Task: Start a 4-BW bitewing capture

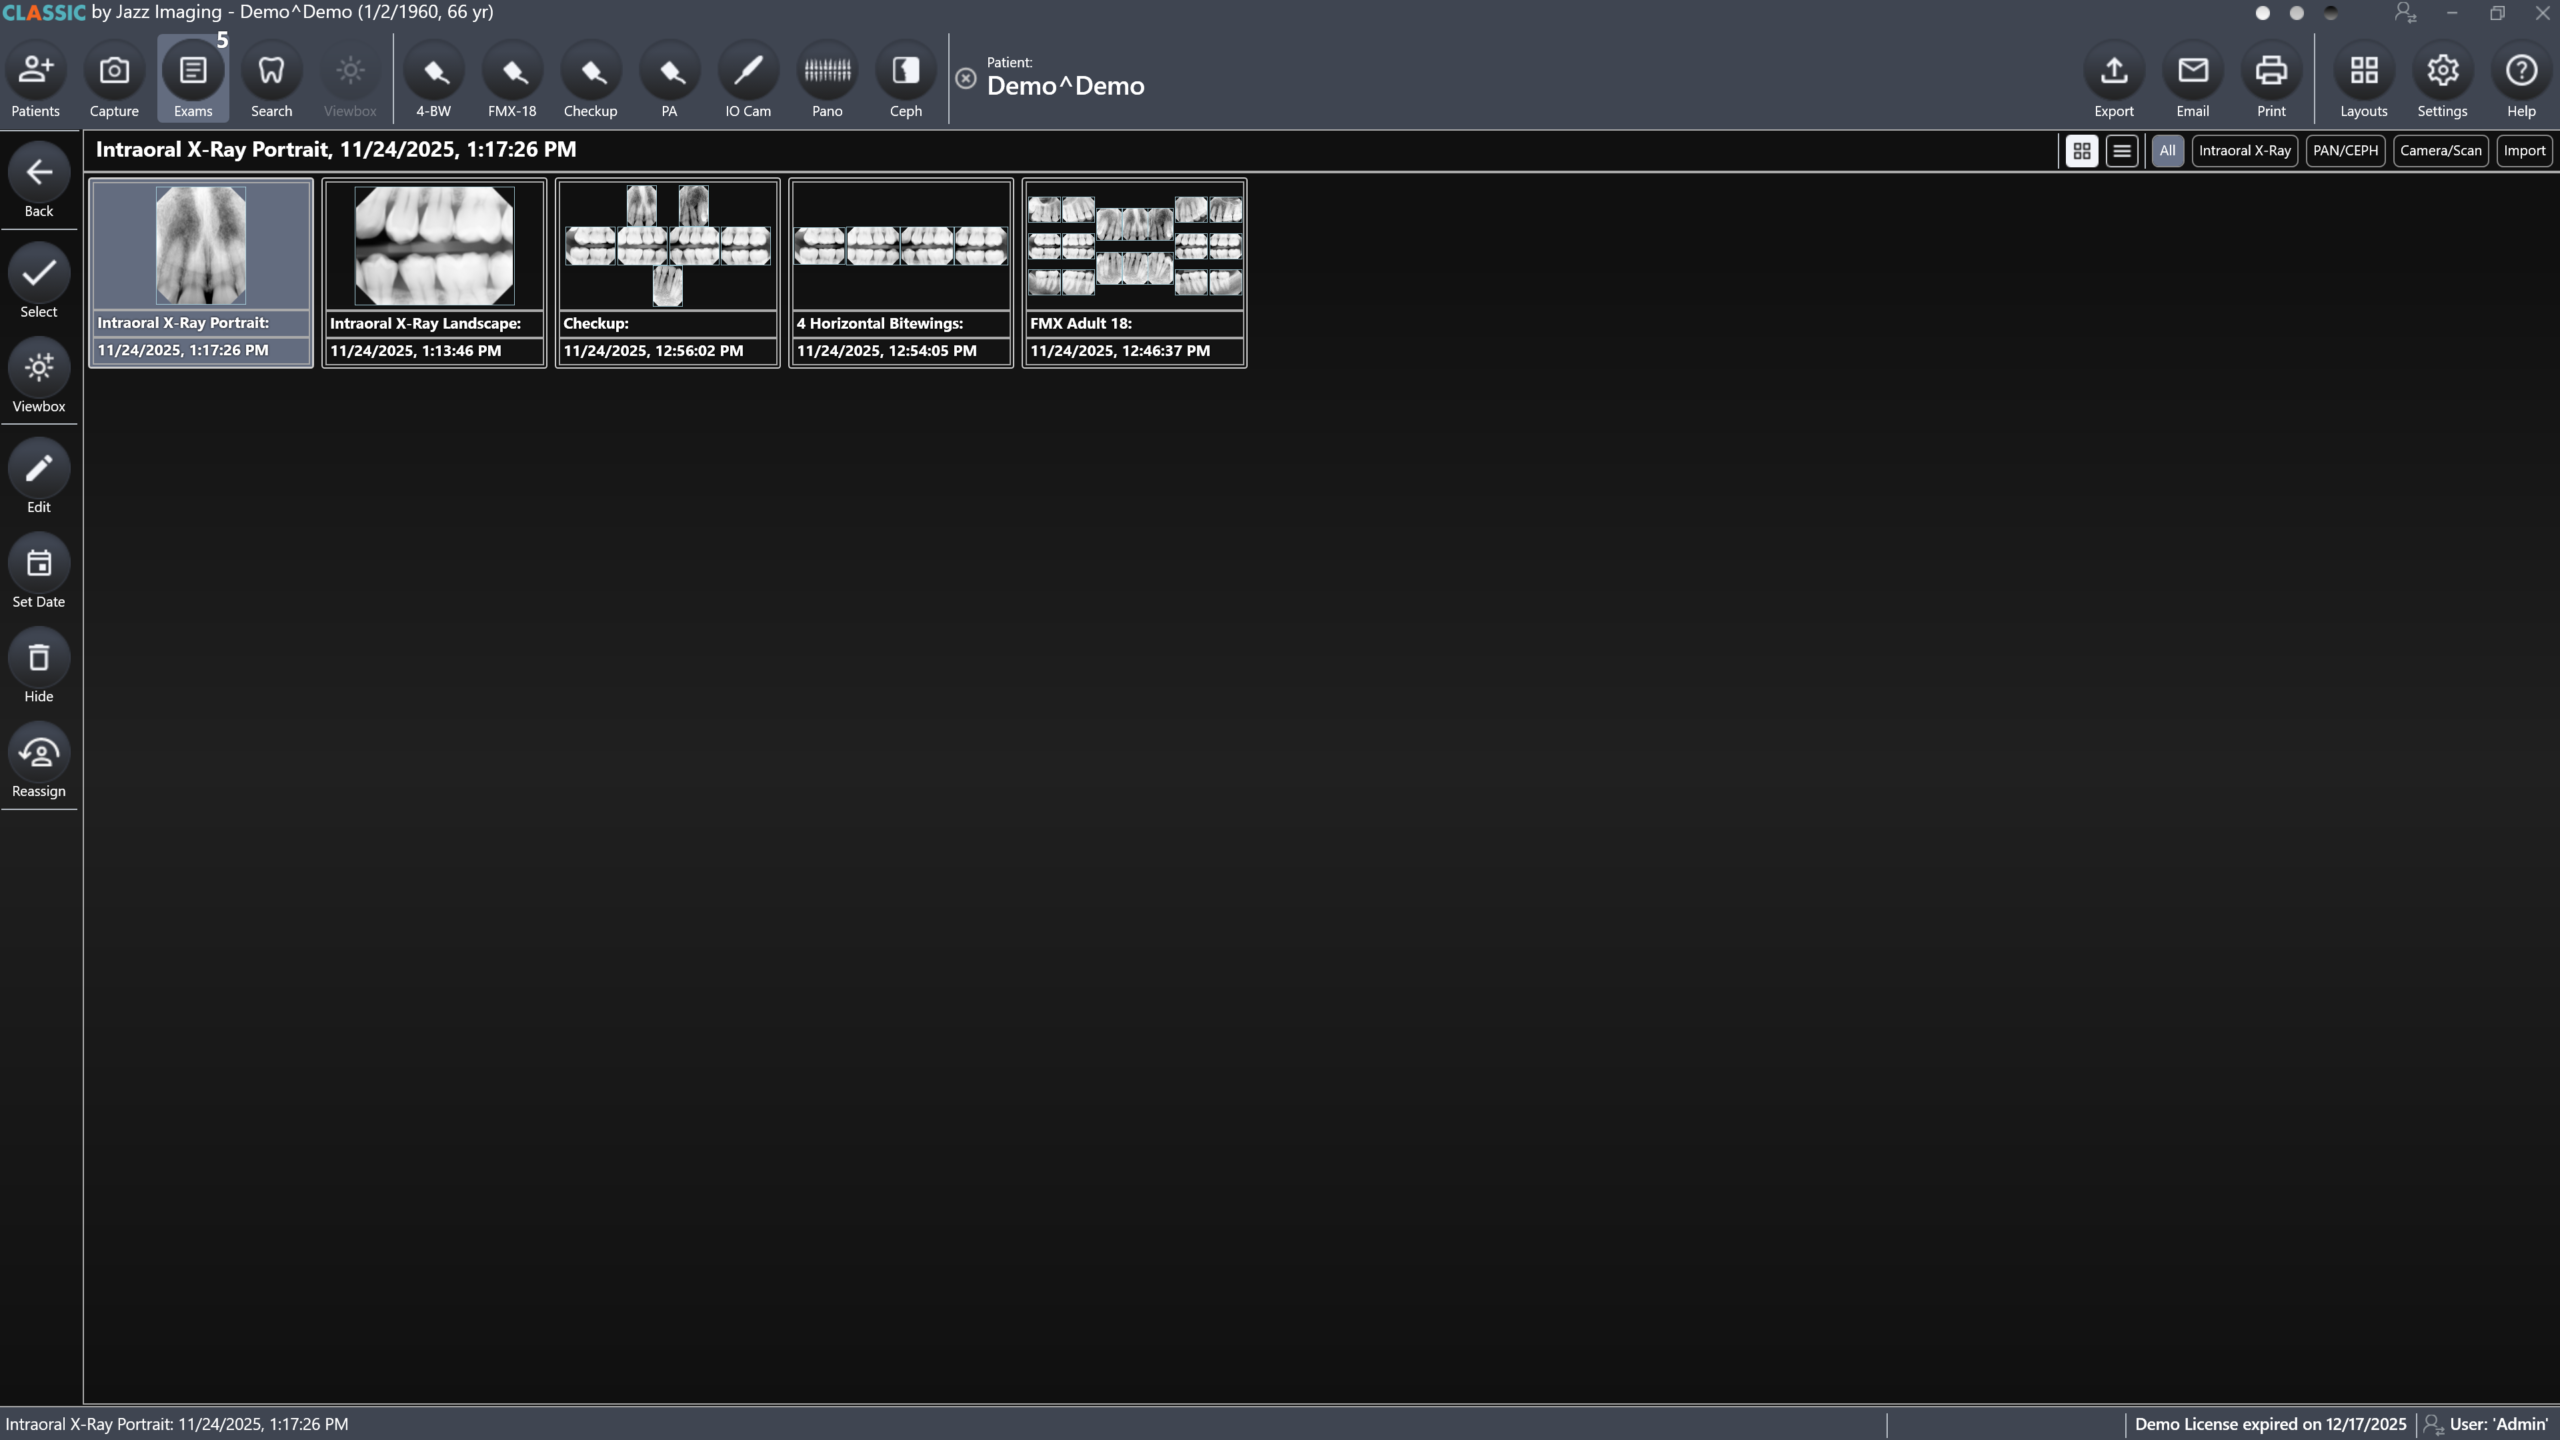Action: [433, 72]
